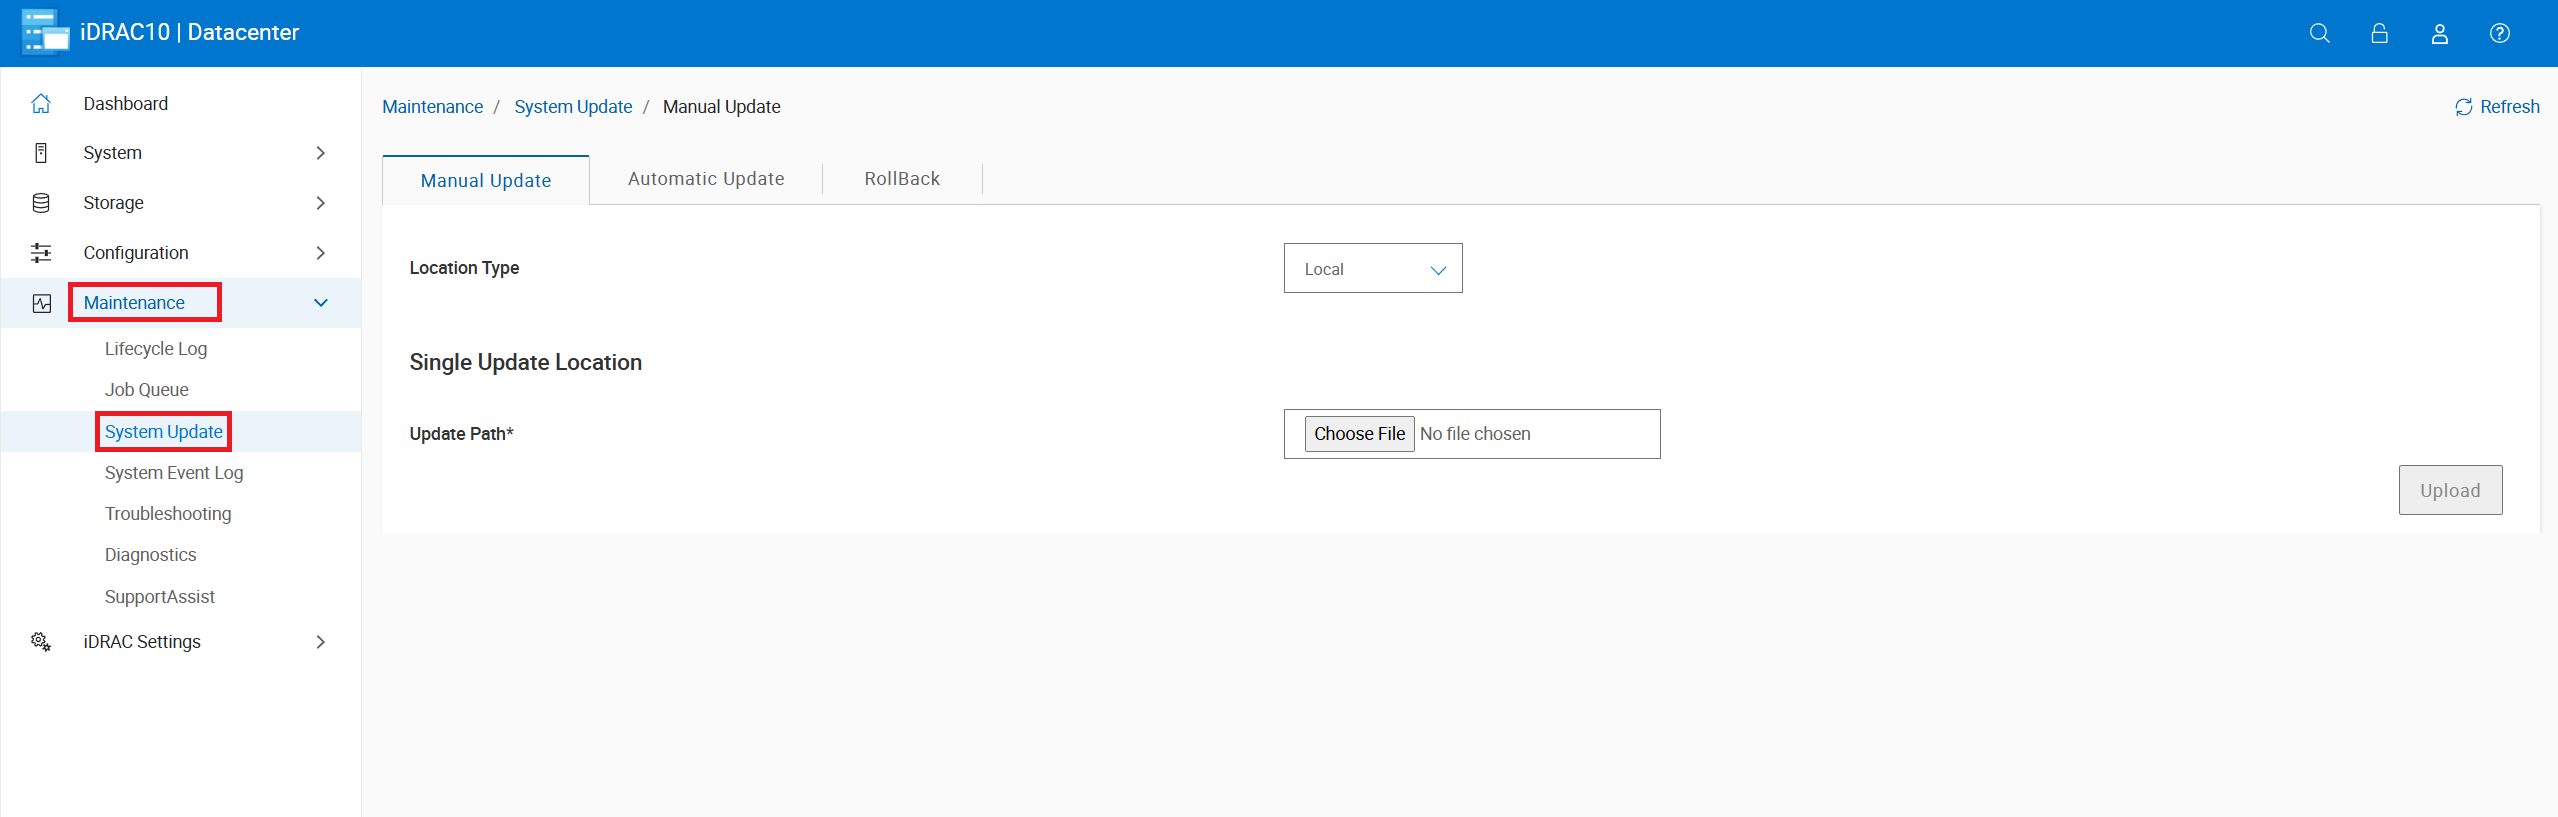The image size is (2558, 817).
Task: Expand the iDRAC Settings chevron
Action: pos(320,642)
